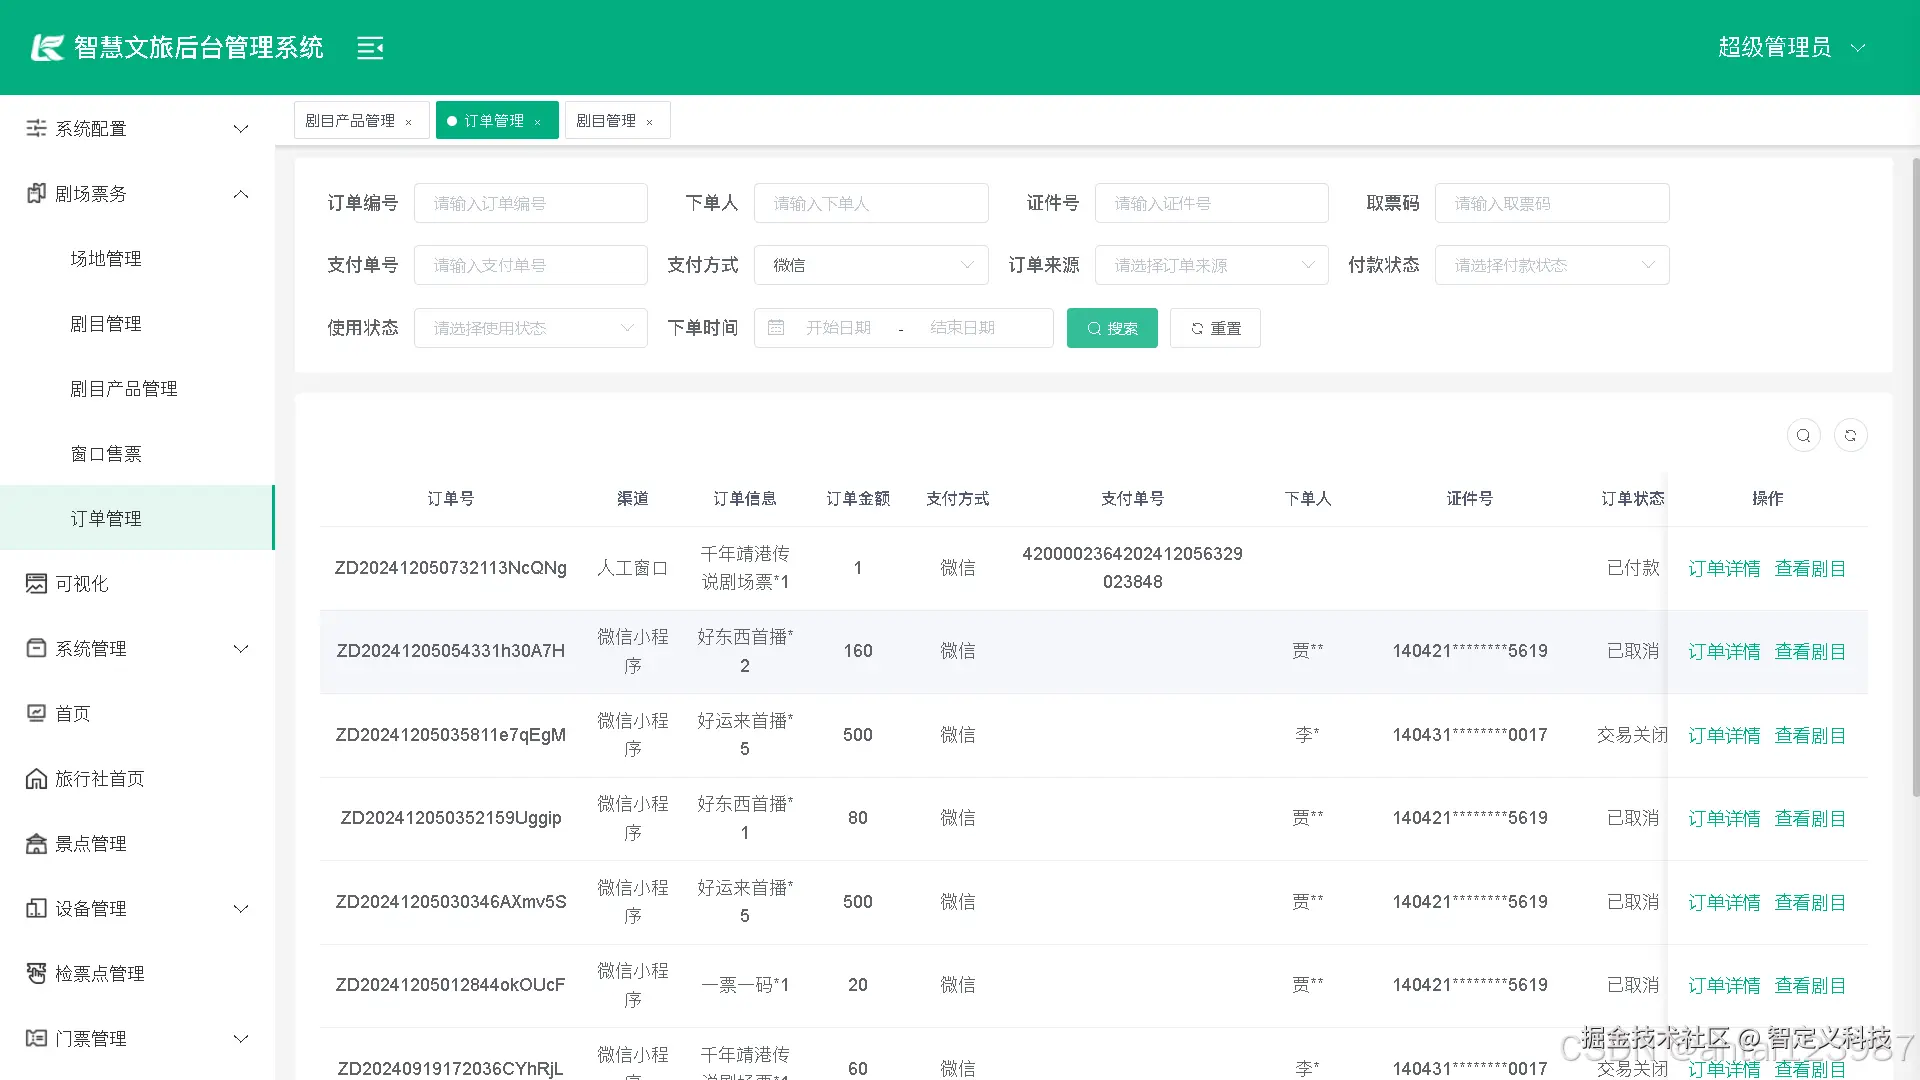Open the 订单来源 dropdown
The width and height of the screenshot is (1920, 1080).
(x=1210, y=265)
